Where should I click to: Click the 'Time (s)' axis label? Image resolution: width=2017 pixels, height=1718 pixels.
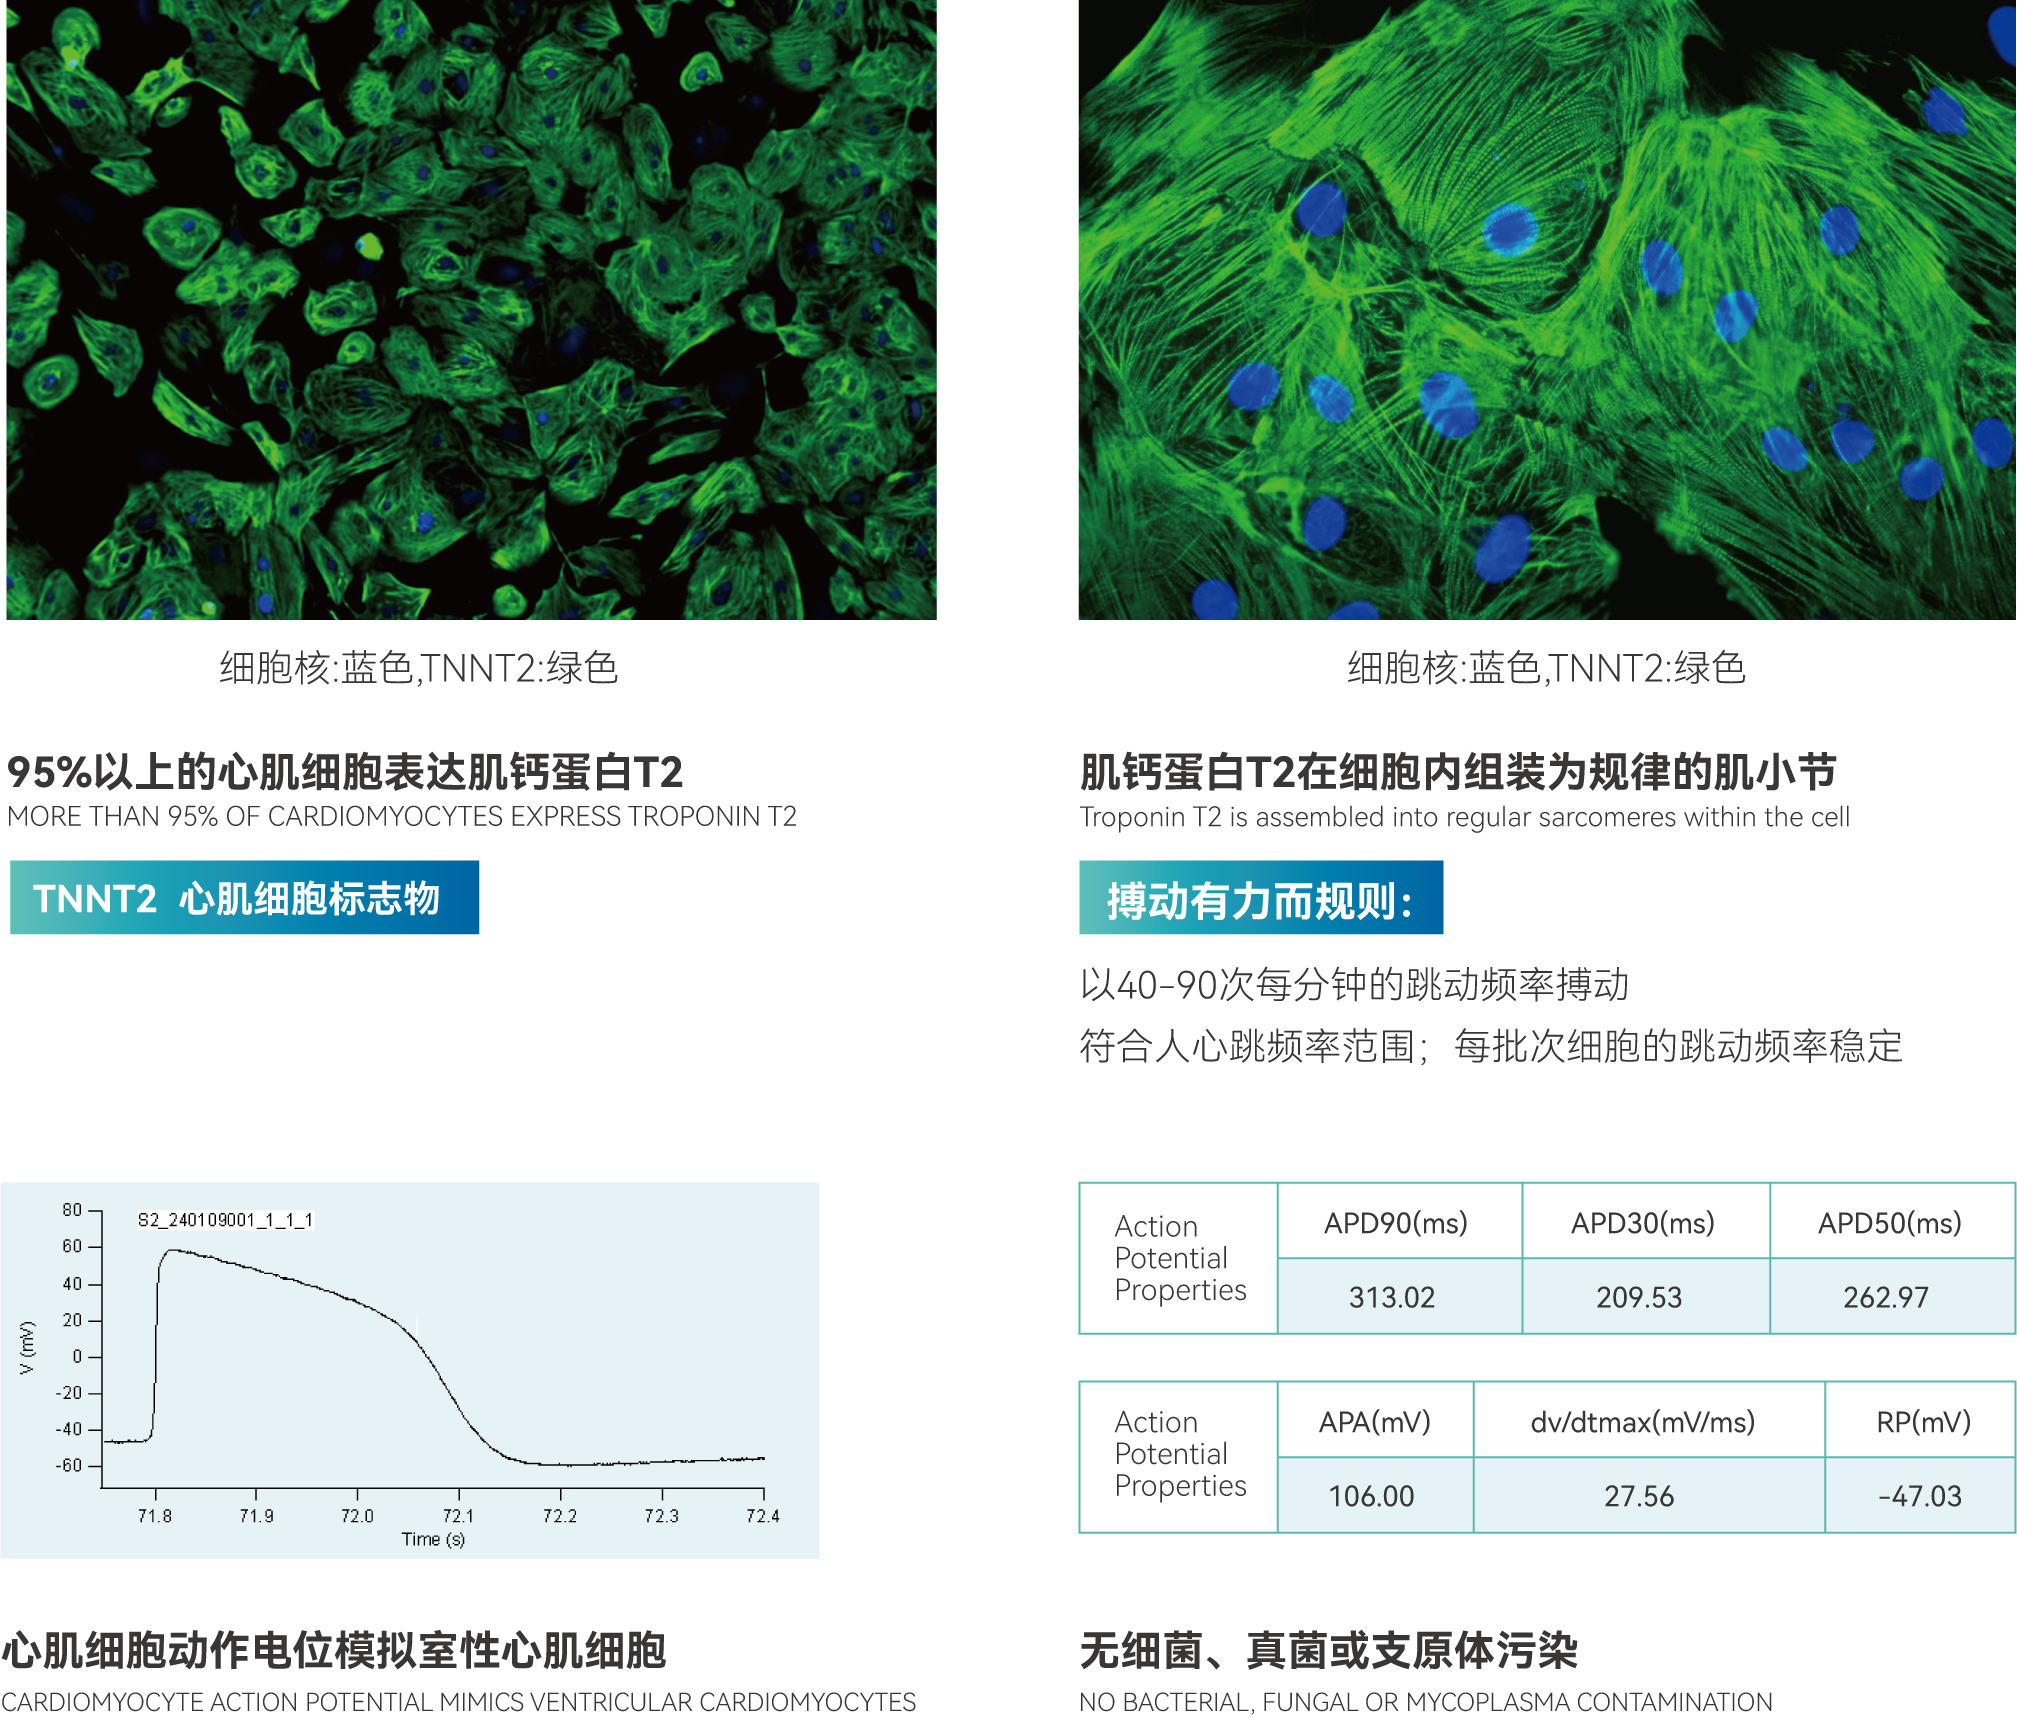pyautogui.click(x=433, y=1539)
